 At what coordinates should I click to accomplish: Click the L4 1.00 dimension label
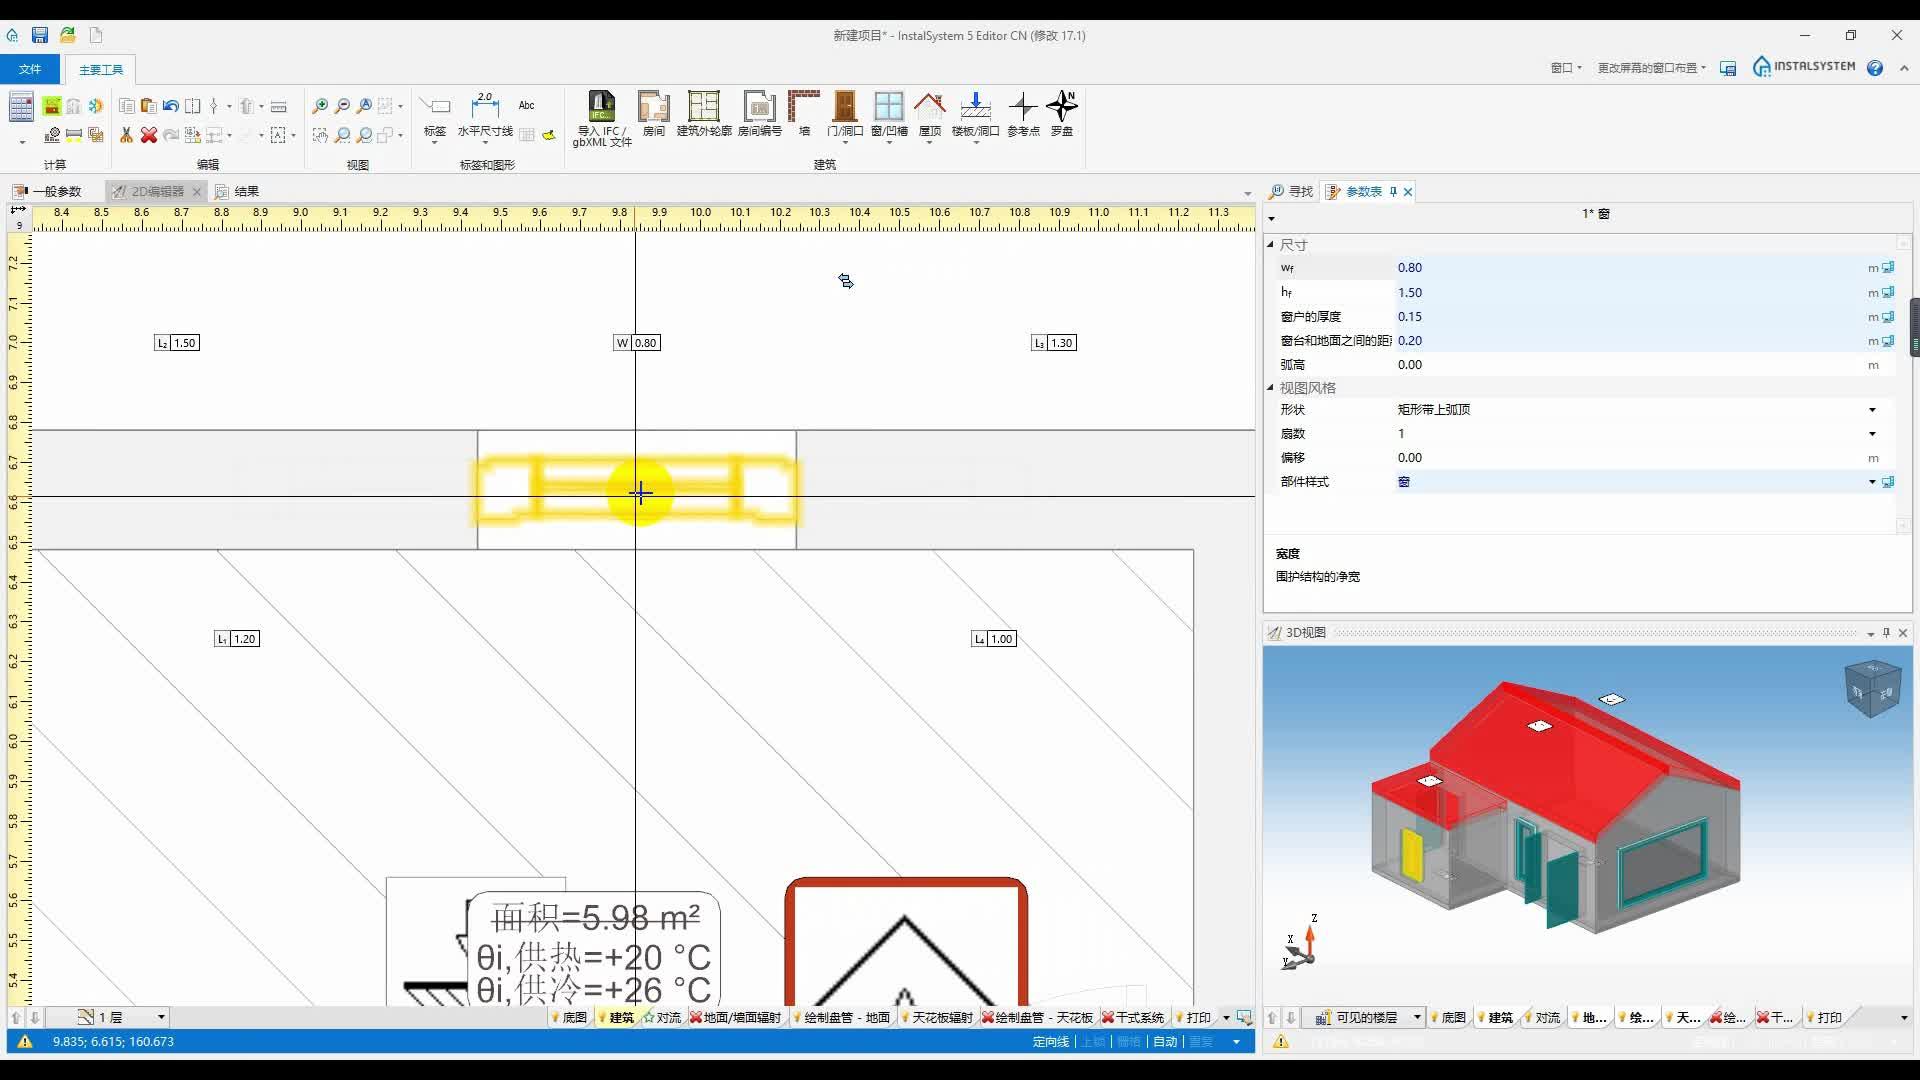pyautogui.click(x=994, y=639)
